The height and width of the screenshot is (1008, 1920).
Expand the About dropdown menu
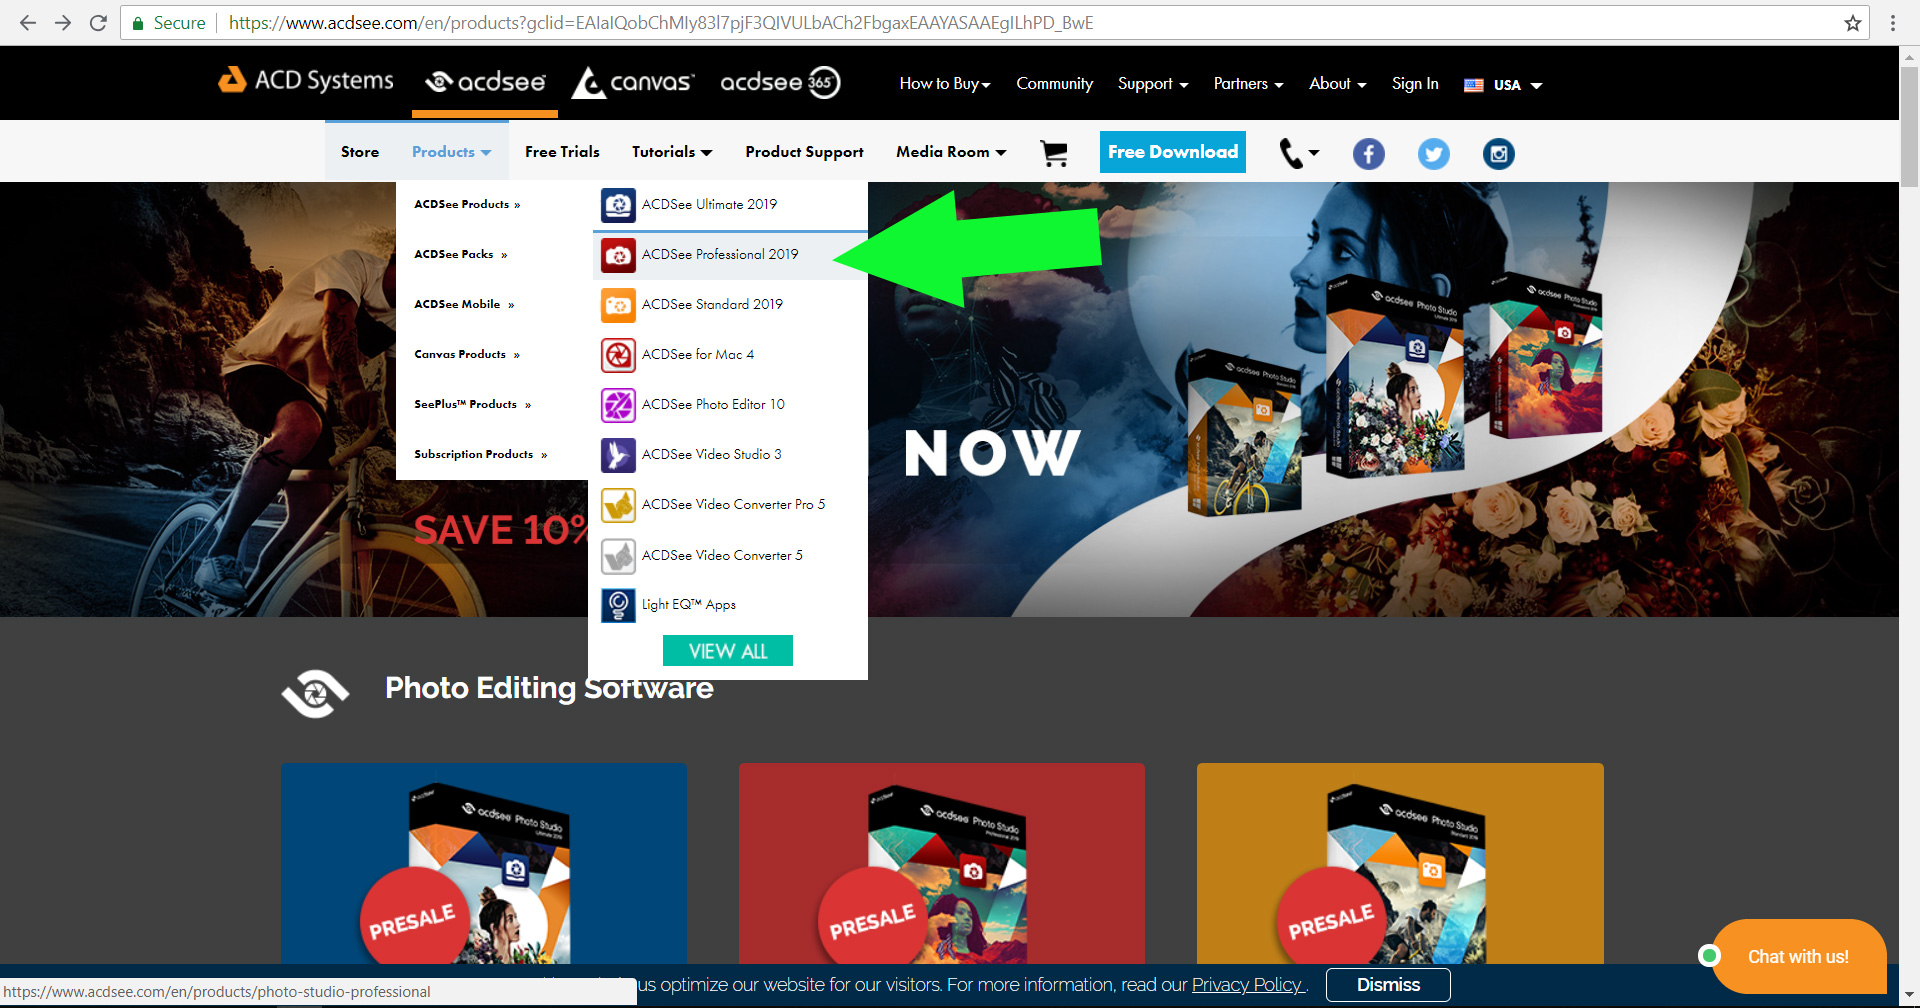(1338, 84)
